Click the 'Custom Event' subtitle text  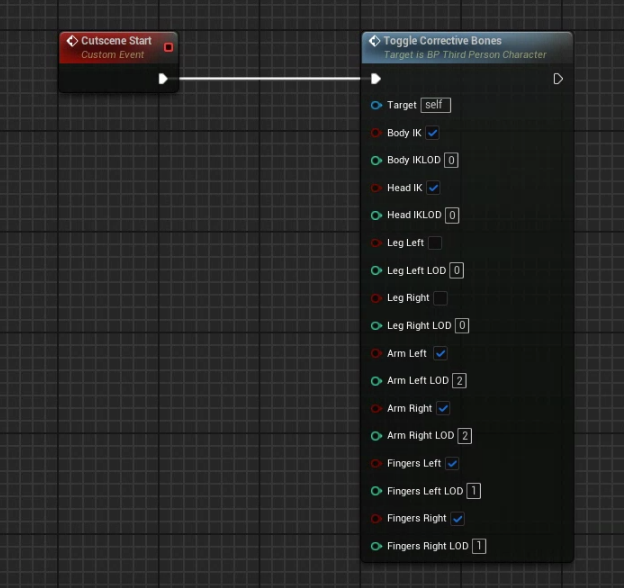click(x=113, y=55)
